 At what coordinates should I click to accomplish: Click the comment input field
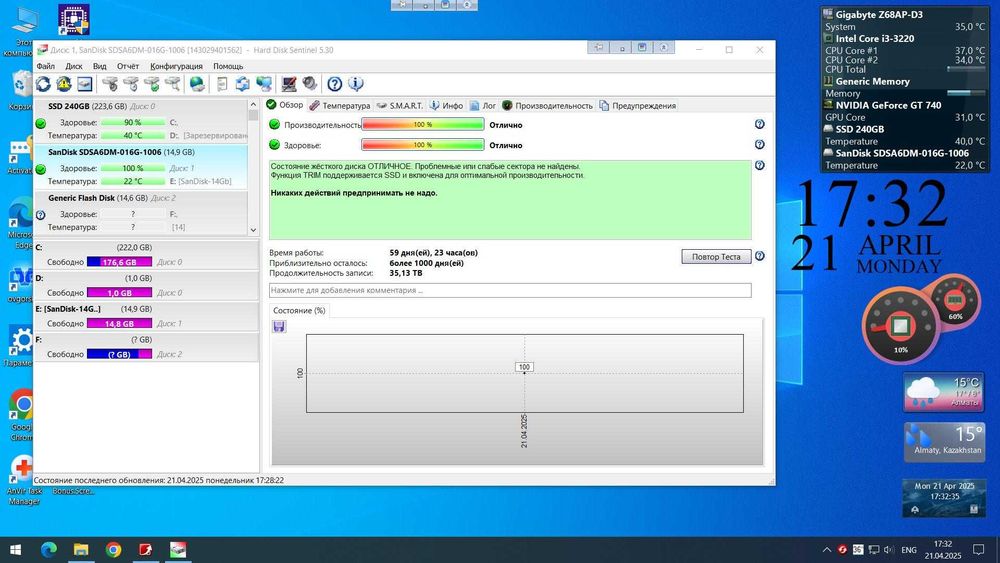(510, 291)
